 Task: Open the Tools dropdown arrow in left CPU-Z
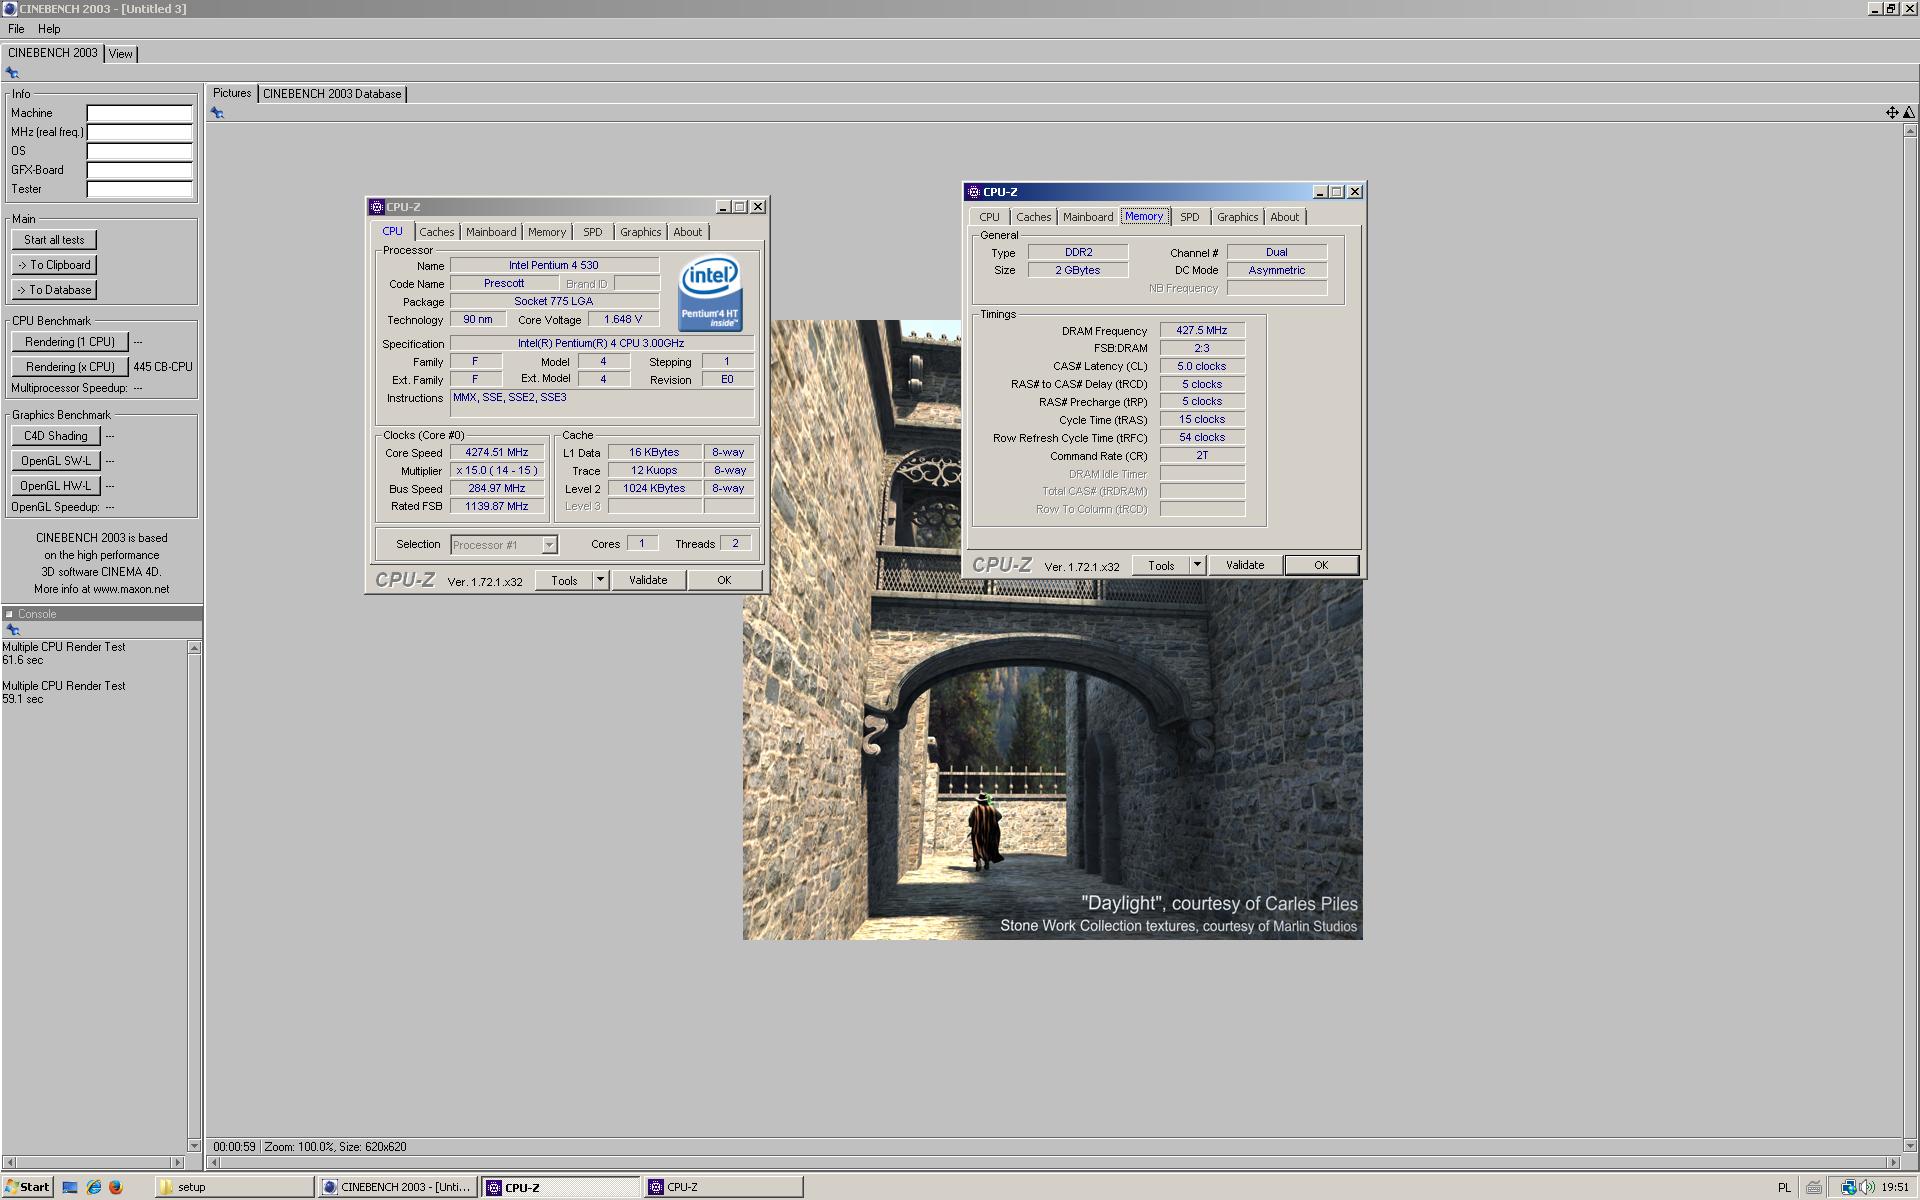(600, 580)
